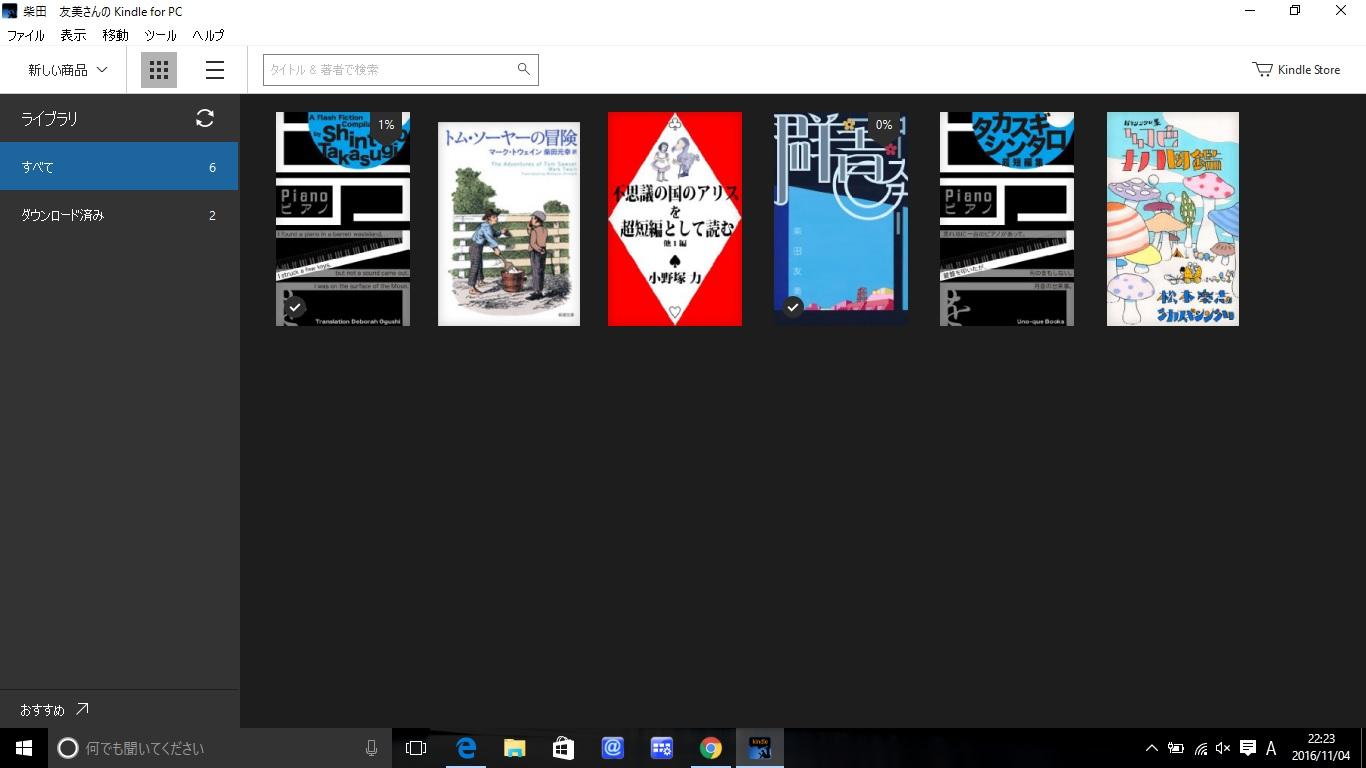The image size is (1366, 768).
Task: Click the library sync refresh icon
Action: [205, 118]
